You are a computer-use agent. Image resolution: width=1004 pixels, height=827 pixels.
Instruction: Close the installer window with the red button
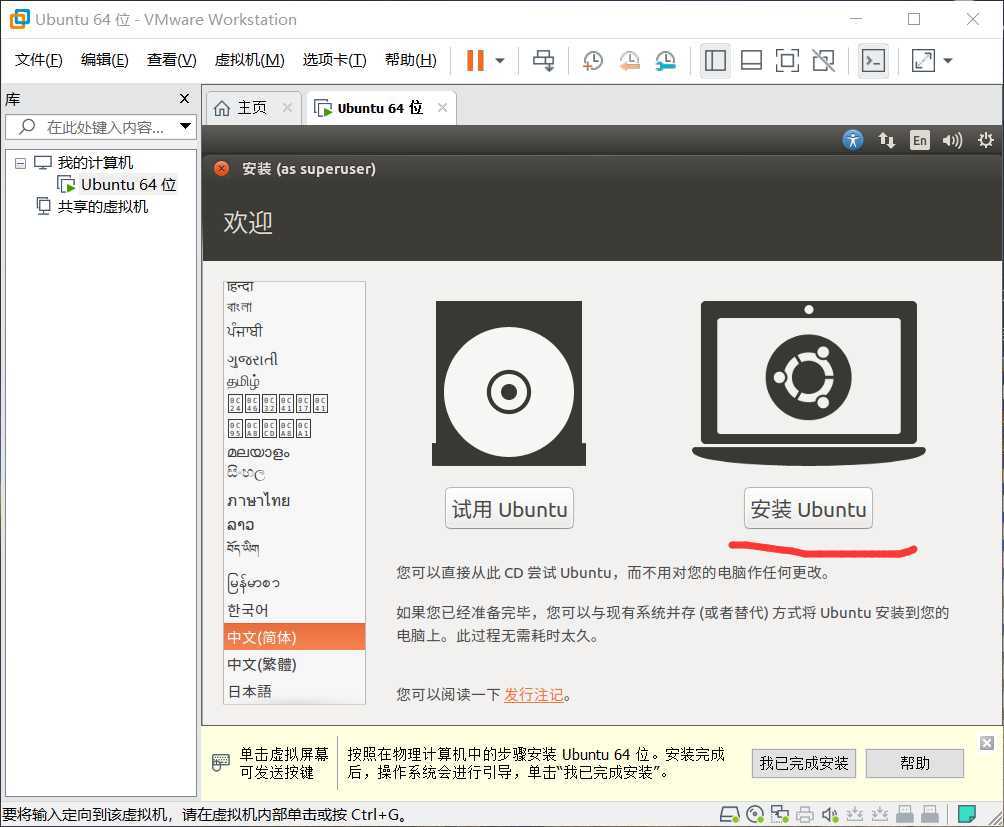pyautogui.click(x=222, y=168)
